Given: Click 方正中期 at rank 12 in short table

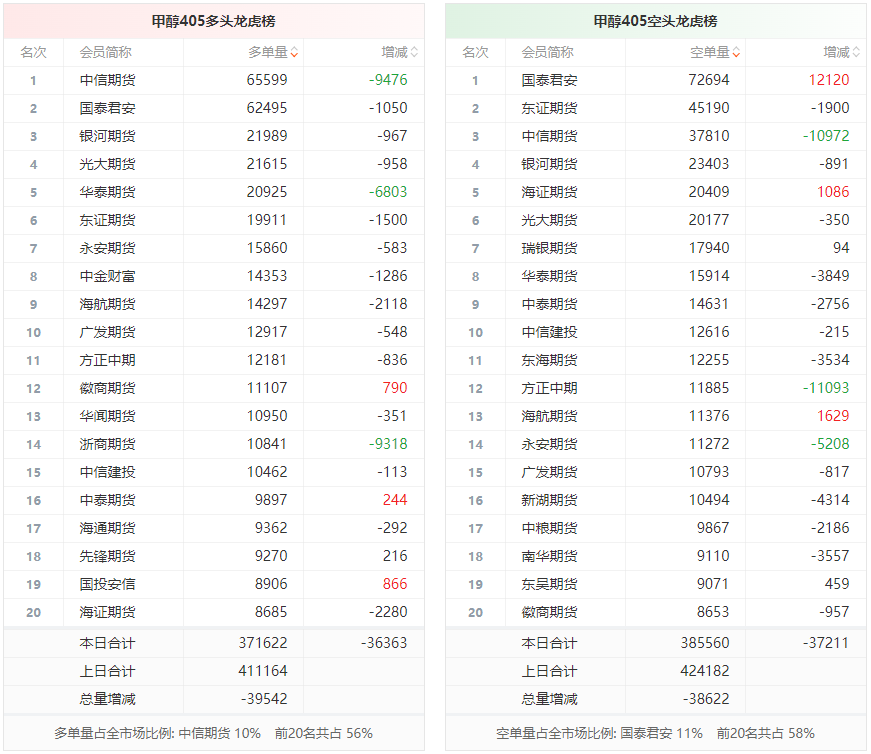Looking at the screenshot, I should (x=550, y=388).
